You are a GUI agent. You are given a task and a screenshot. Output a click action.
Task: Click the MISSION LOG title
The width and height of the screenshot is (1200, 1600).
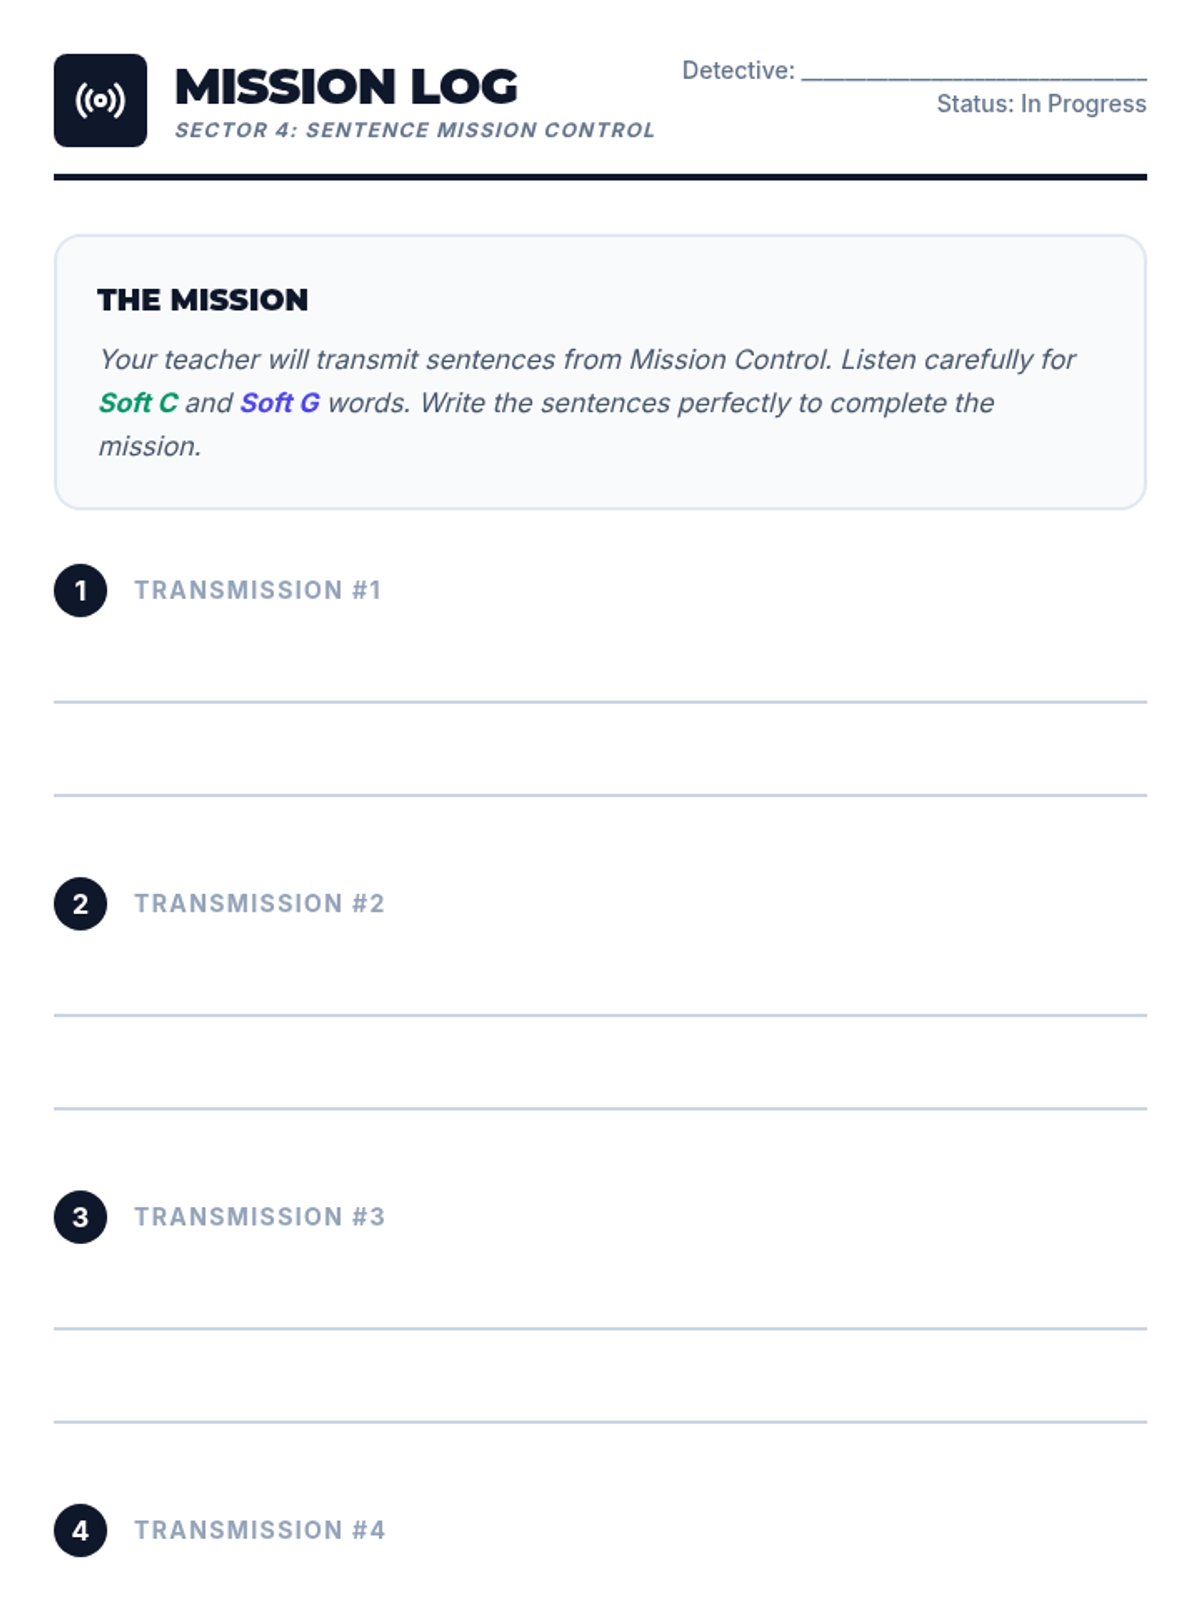(x=346, y=87)
